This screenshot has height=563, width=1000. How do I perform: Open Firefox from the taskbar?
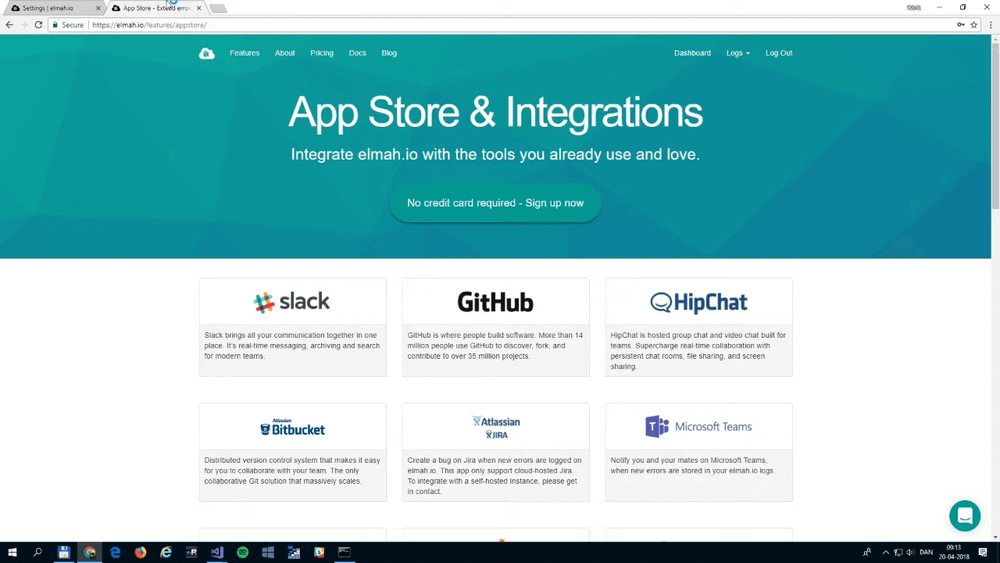[140, 552]
